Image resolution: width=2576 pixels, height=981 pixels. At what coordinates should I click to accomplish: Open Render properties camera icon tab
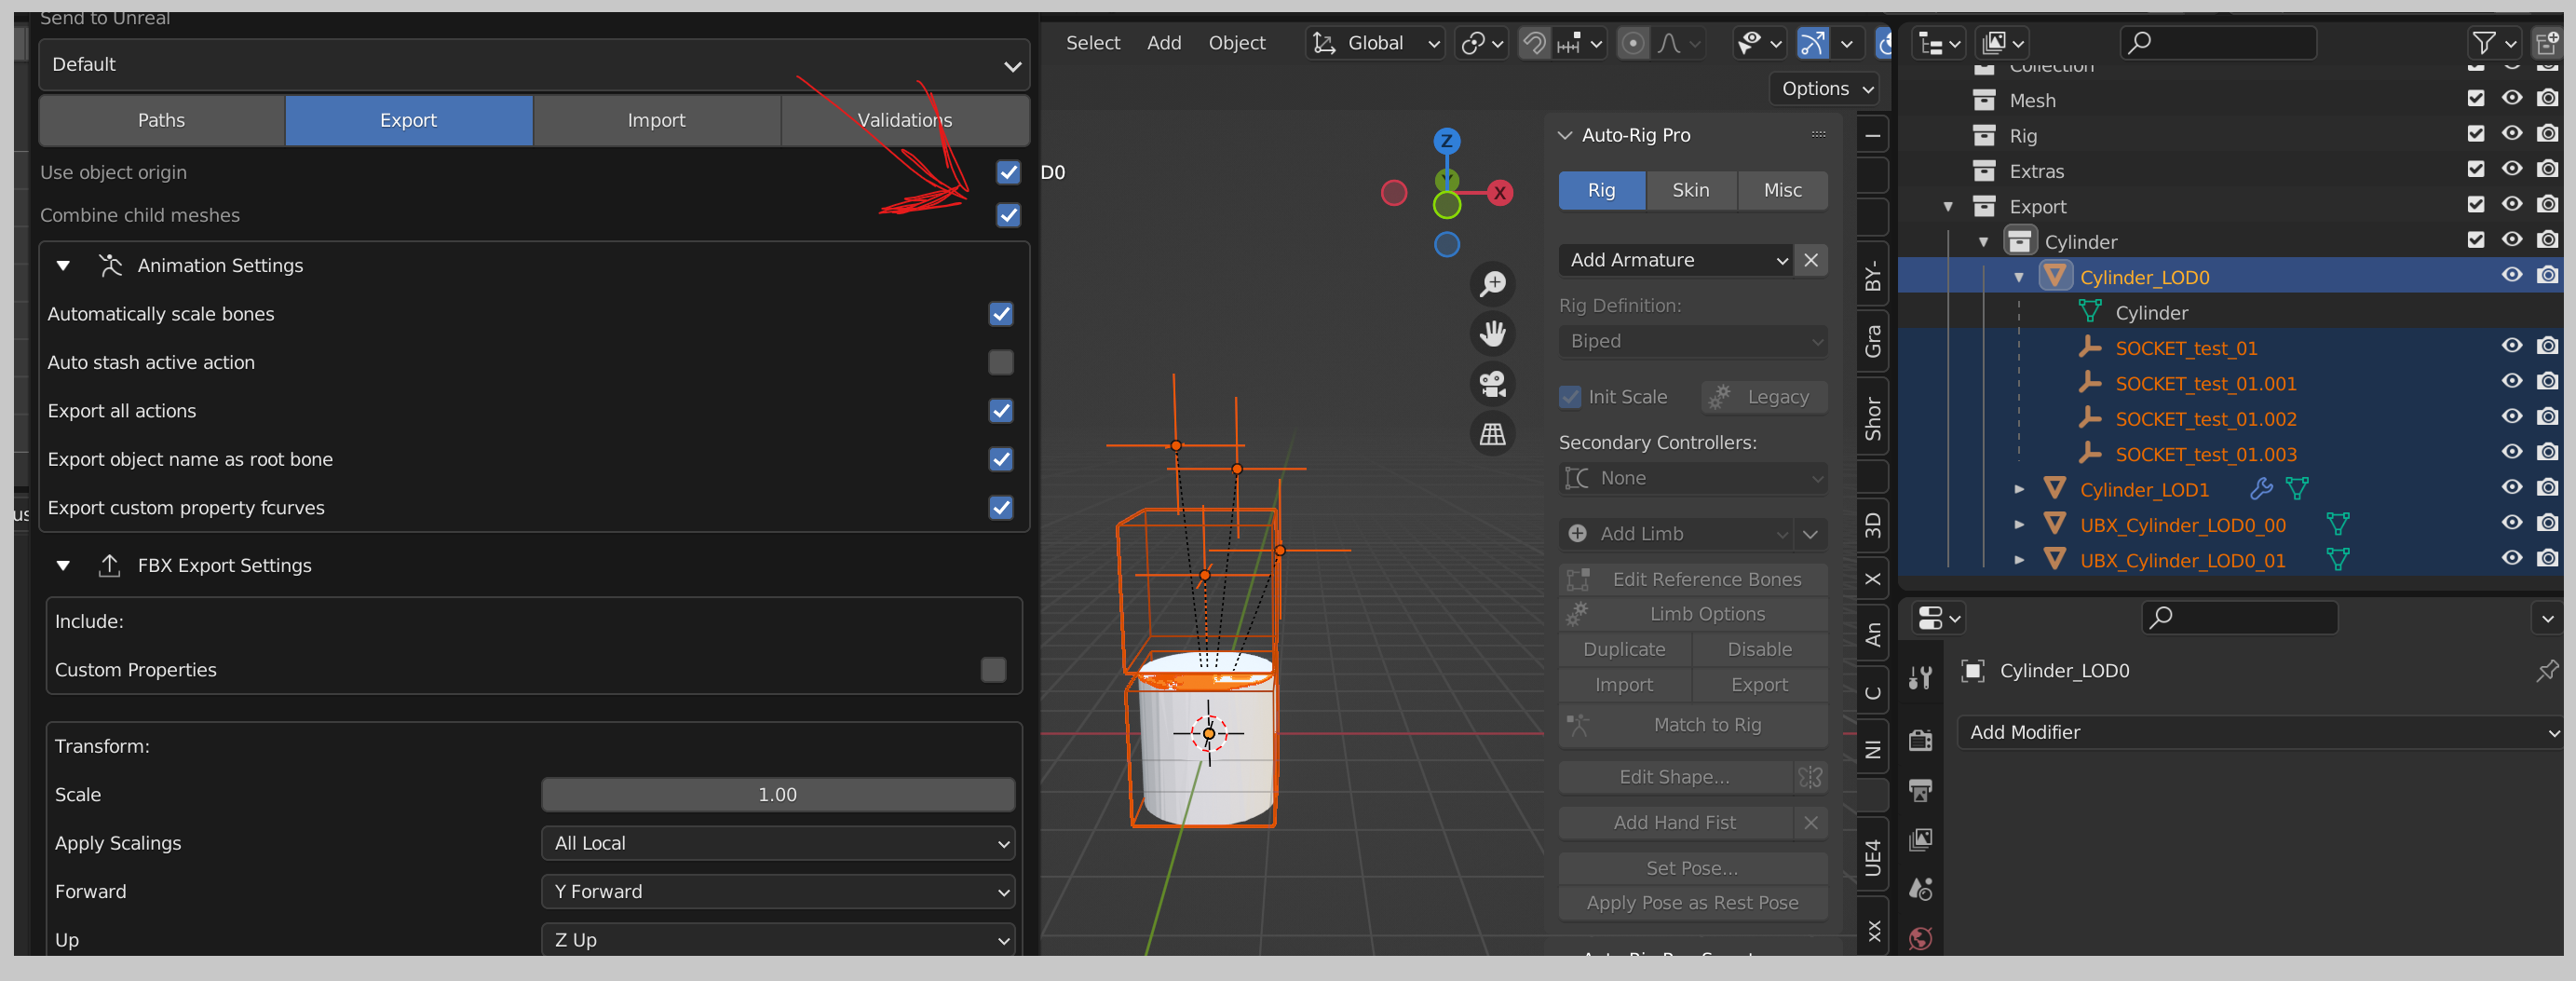click(1920, 740)
